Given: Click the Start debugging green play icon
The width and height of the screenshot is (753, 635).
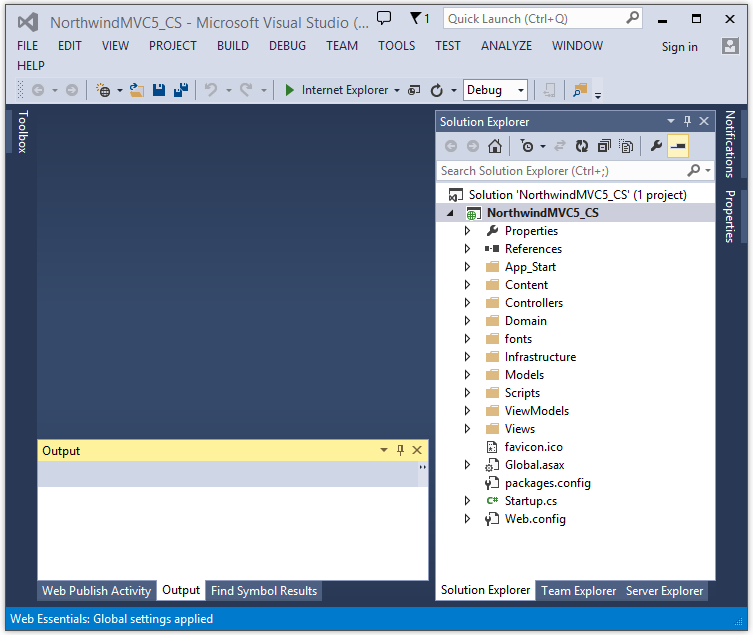Looking at the screenshot, I should pyautogui.click(x=289, y=90).
